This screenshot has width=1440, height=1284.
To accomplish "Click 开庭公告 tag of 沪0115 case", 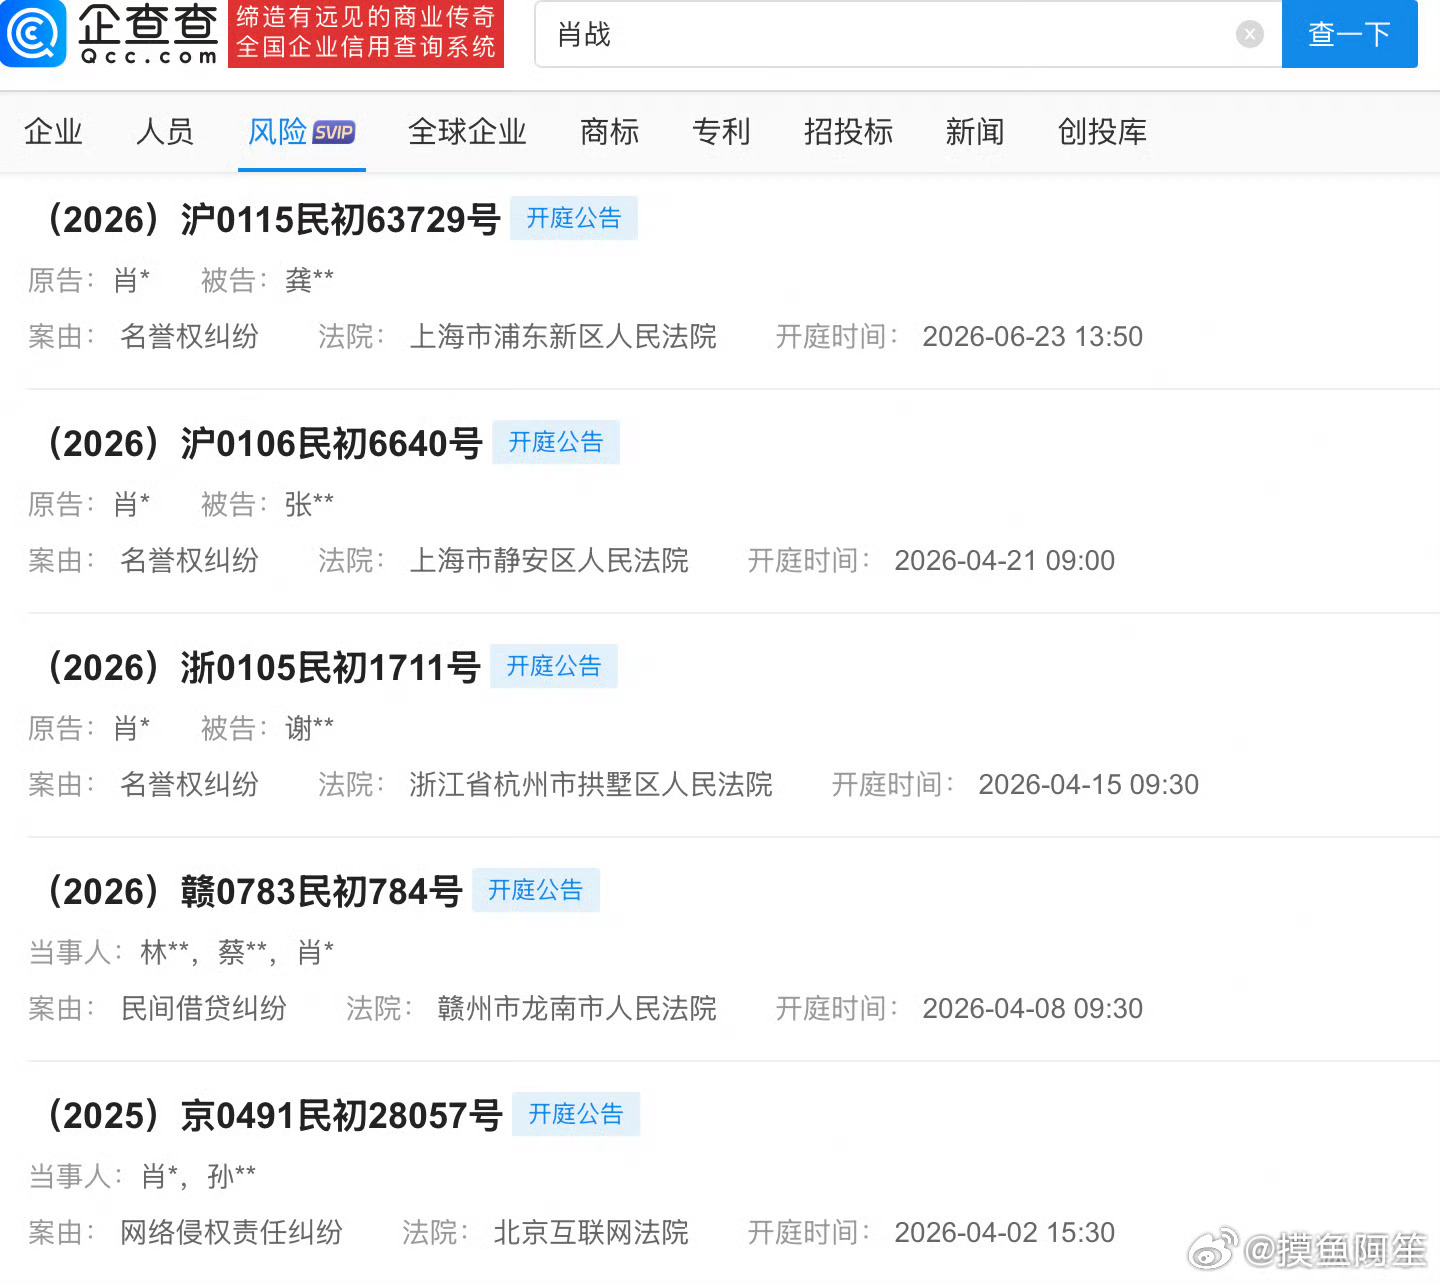I will tap(574, 218).
